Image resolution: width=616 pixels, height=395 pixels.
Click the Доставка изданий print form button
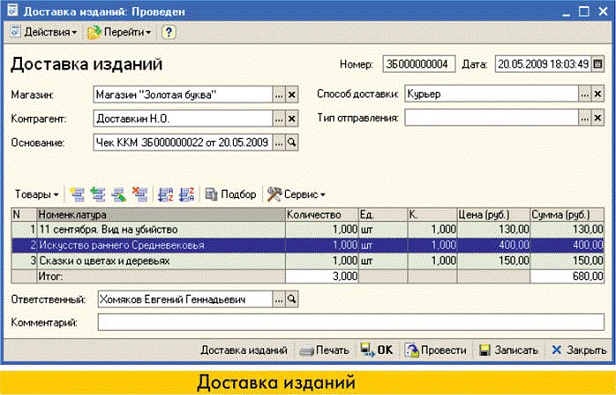pyautogui.click(x=244, y=350)
